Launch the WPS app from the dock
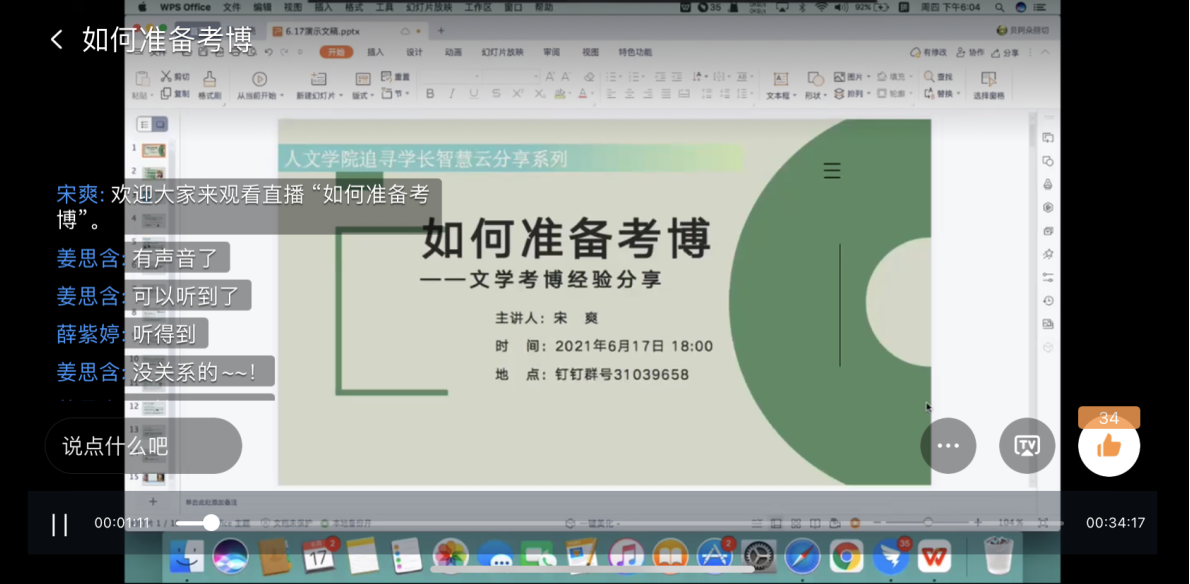The height and width of the screenshot is (584, 1190). (x=934, y=556)
